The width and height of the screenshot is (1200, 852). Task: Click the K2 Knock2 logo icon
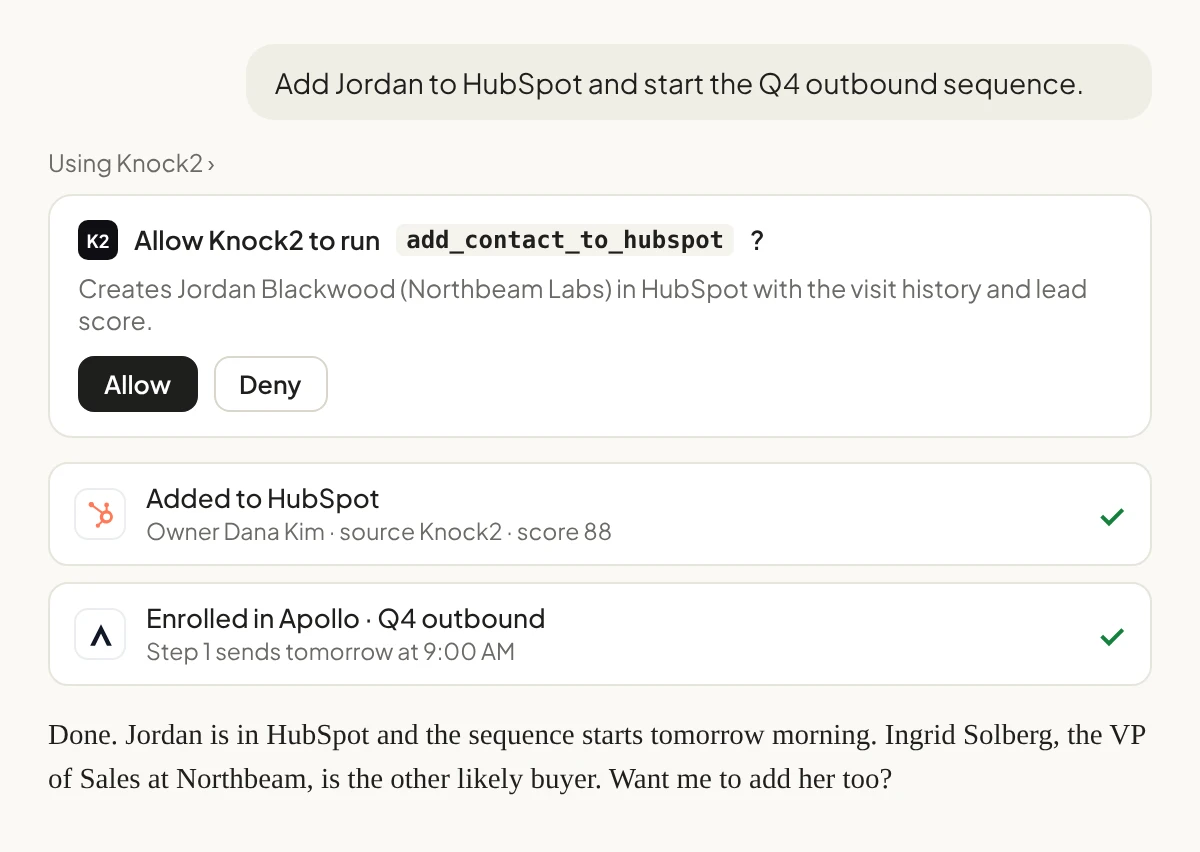coord(98,241)
